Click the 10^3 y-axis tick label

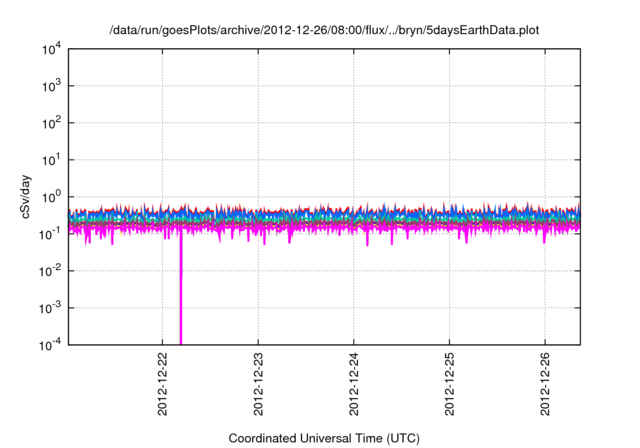[x=52, y=86]
